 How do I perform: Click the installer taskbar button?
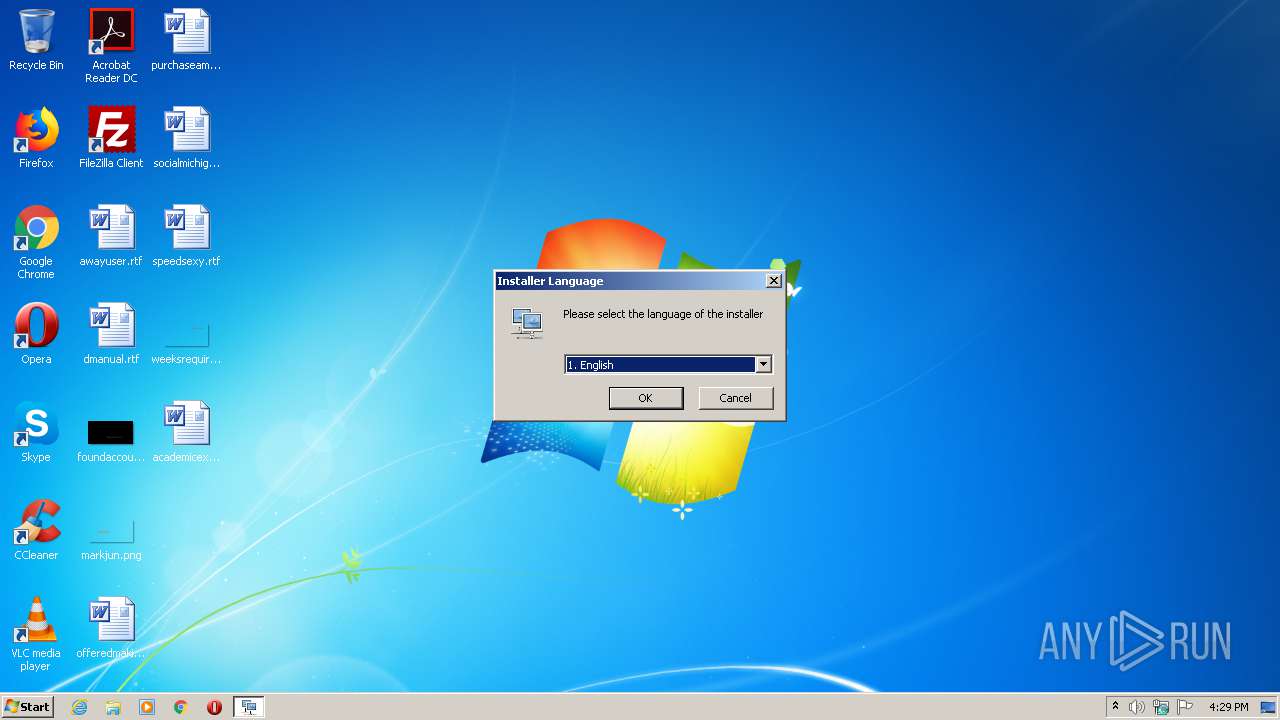coord(249,707)
